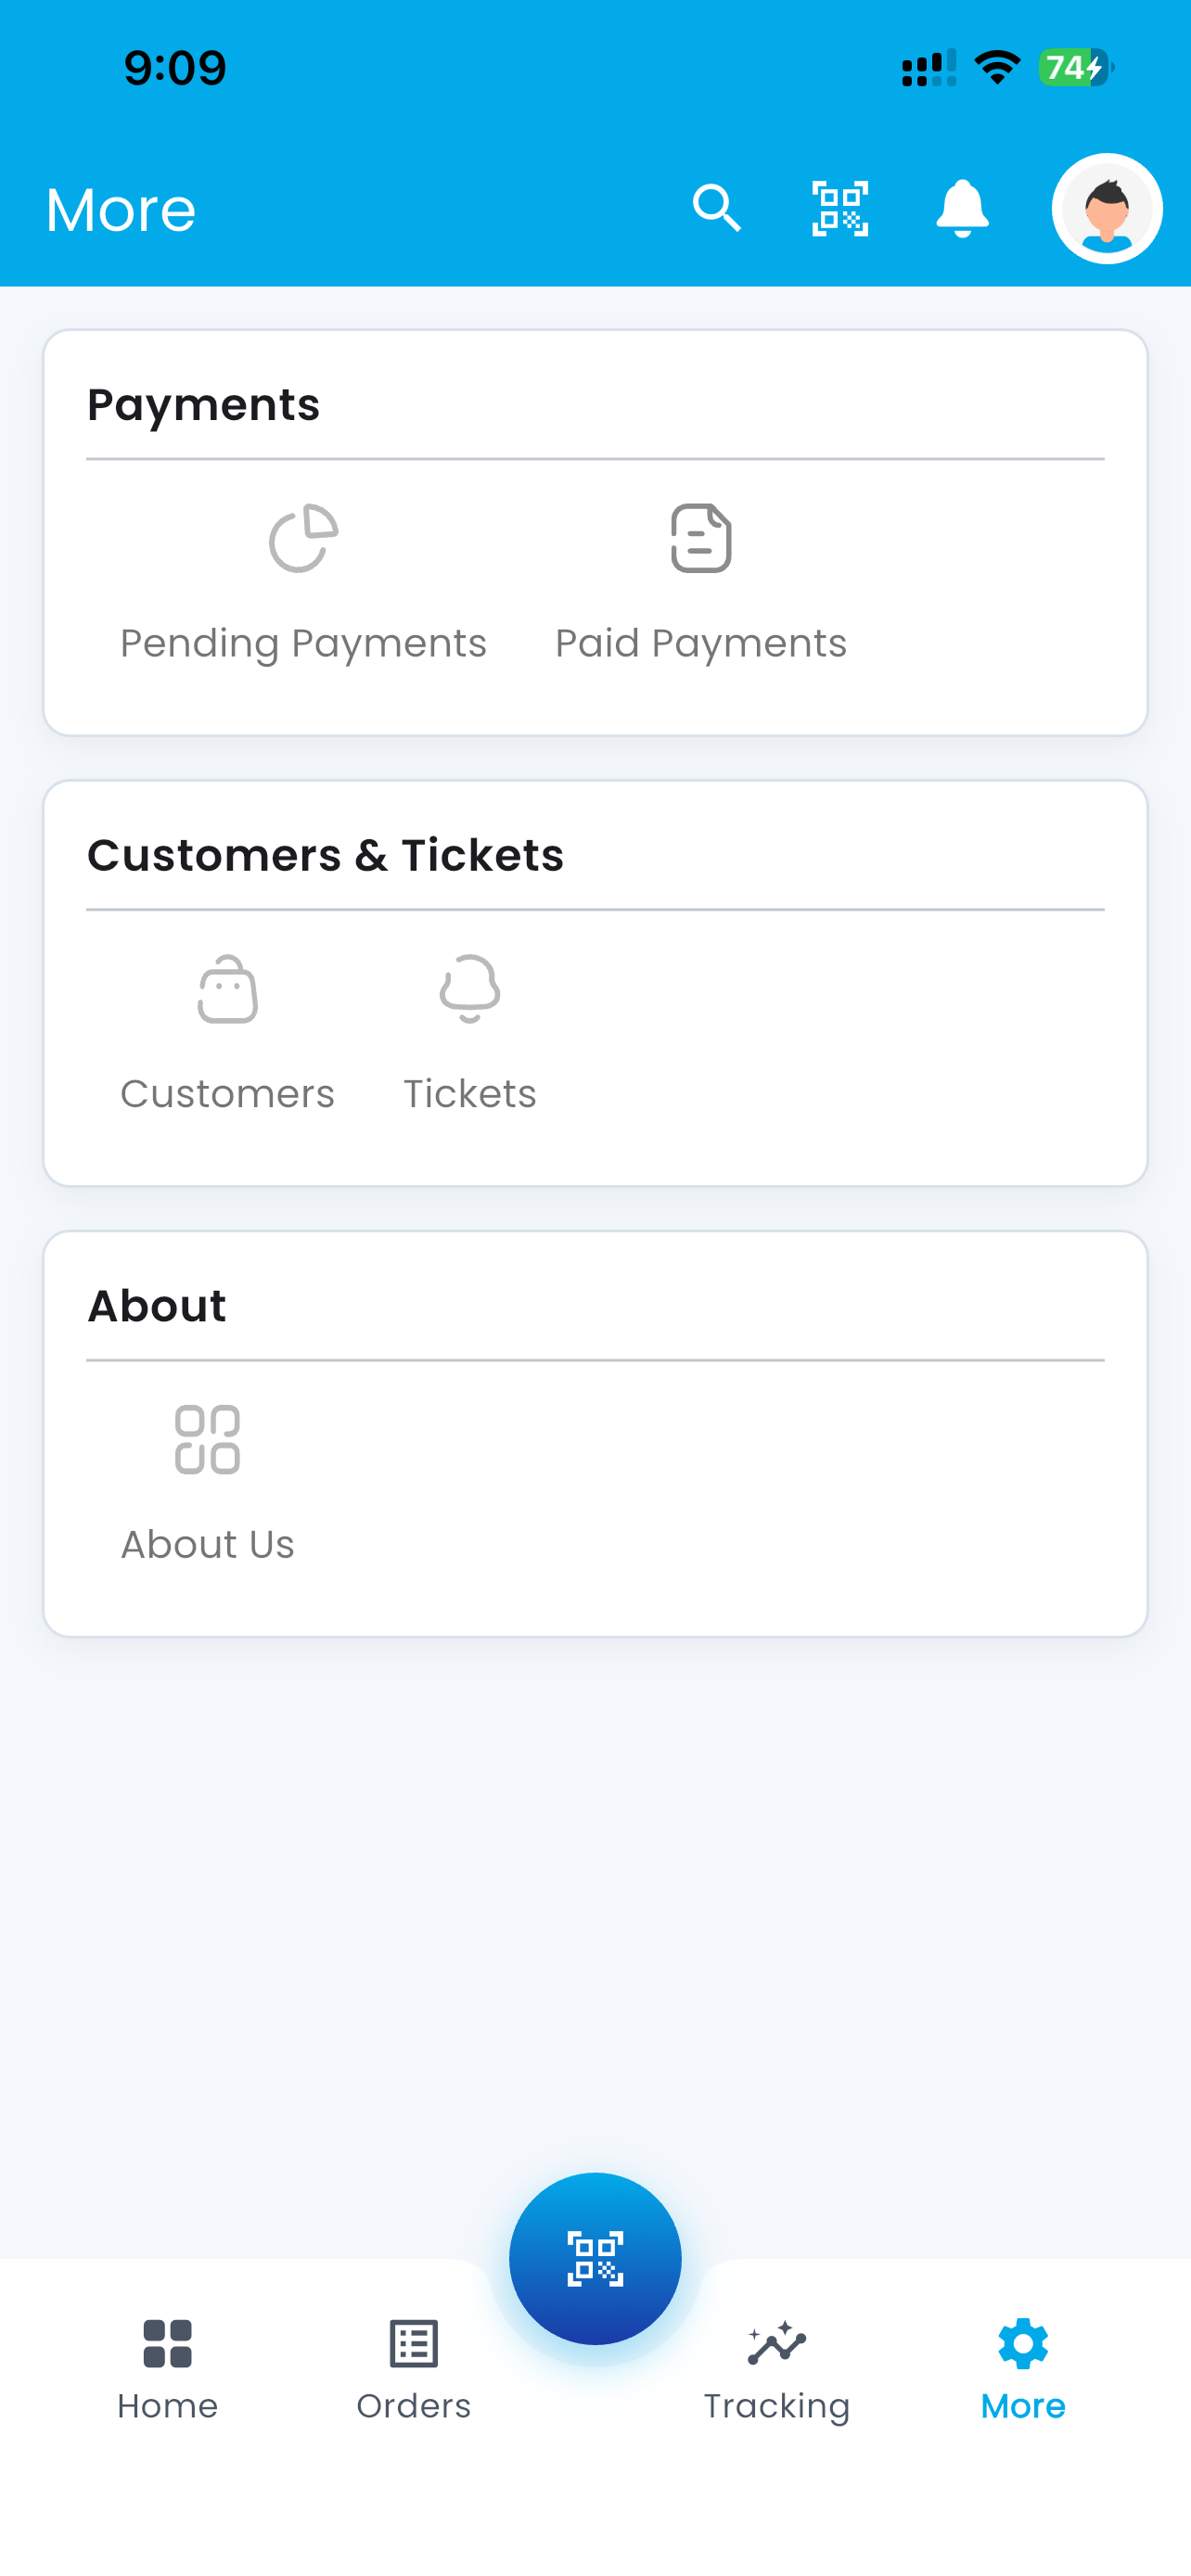The height and width of the screenshot is (2576, 1191).
Task: Tap the floating QR scan button
Action: tap(595, 2258)
